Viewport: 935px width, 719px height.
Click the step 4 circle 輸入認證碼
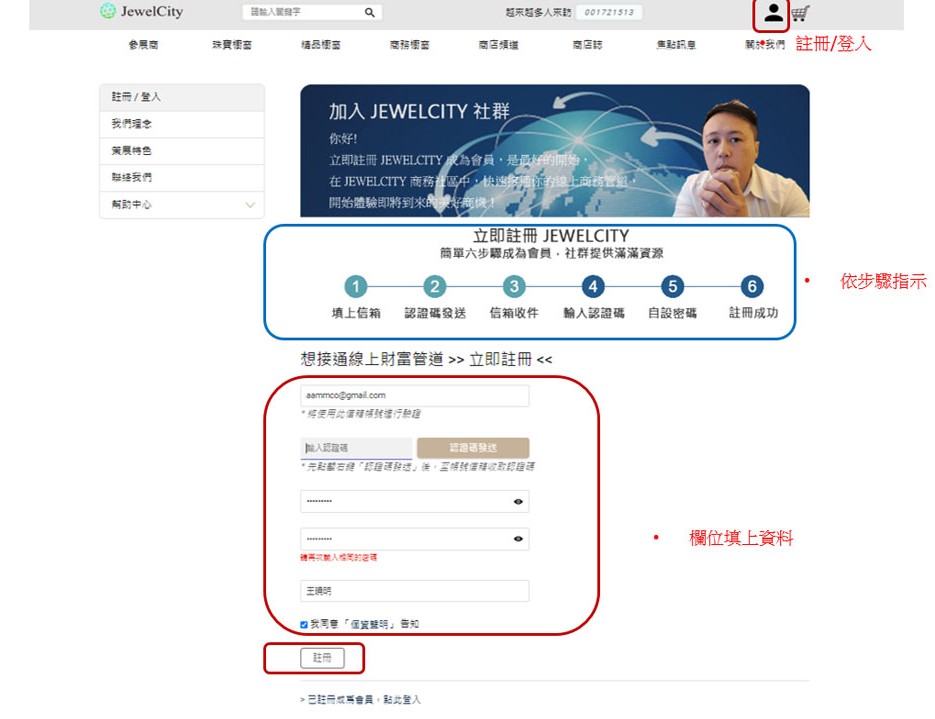coord(593,287)
